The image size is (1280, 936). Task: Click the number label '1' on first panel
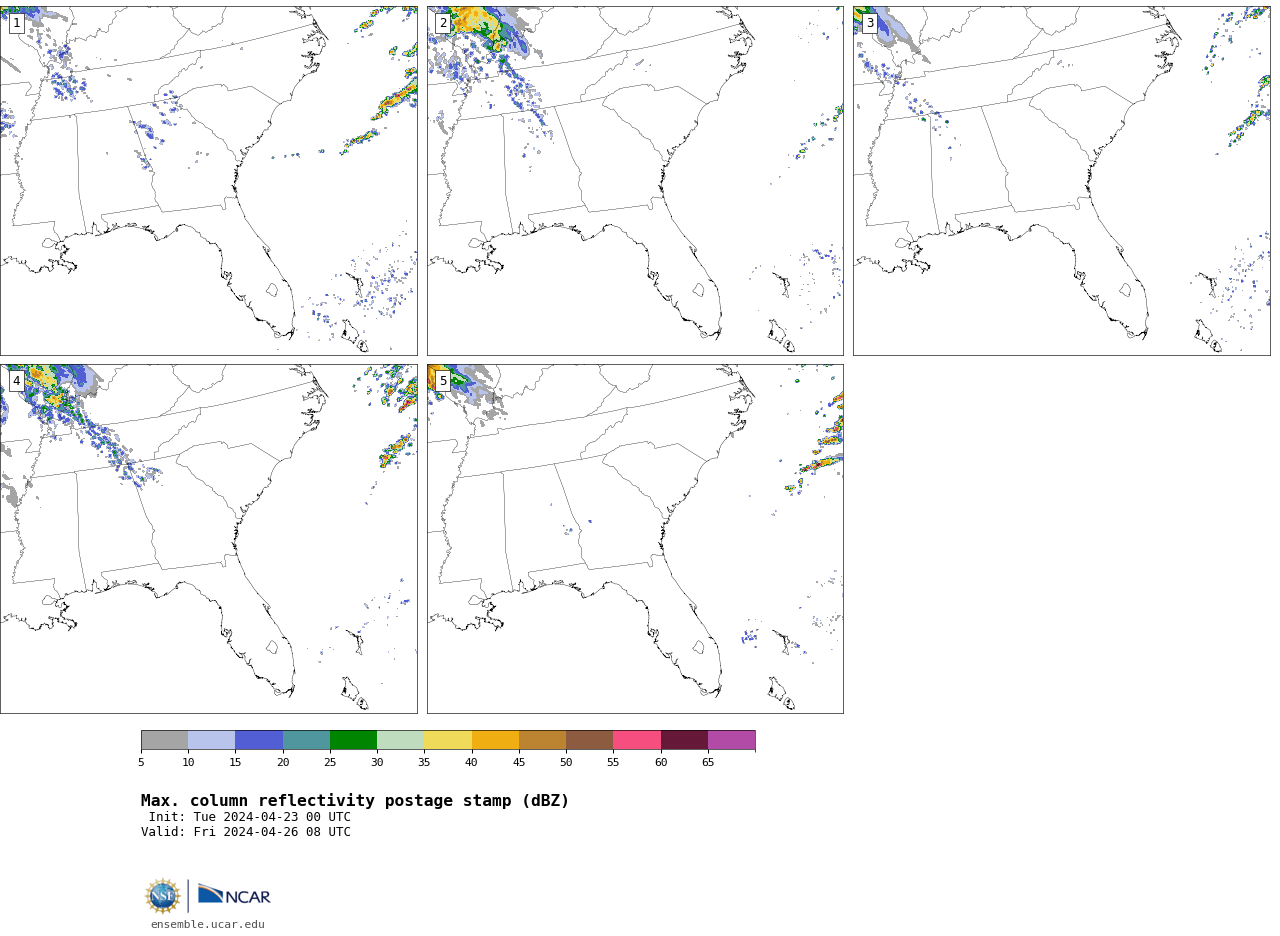16,23
